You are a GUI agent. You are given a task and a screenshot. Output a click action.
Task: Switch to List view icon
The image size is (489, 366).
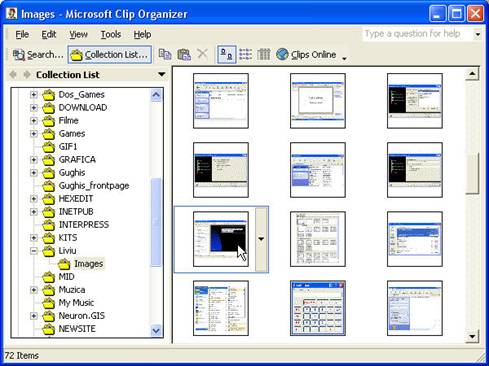point(246,54)
